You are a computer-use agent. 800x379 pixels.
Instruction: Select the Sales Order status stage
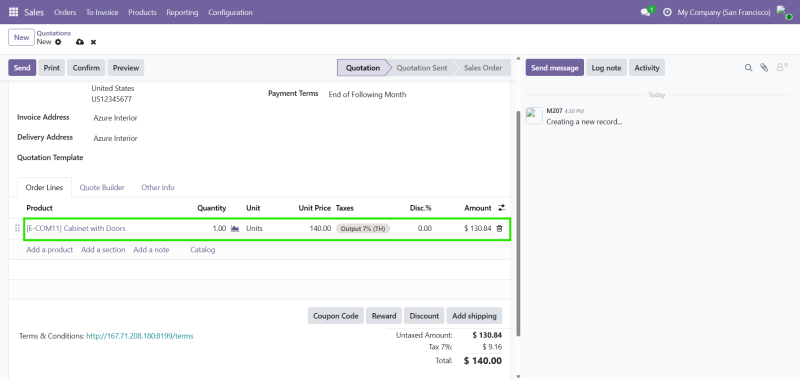pyautogui.click(x=483, y=67)
